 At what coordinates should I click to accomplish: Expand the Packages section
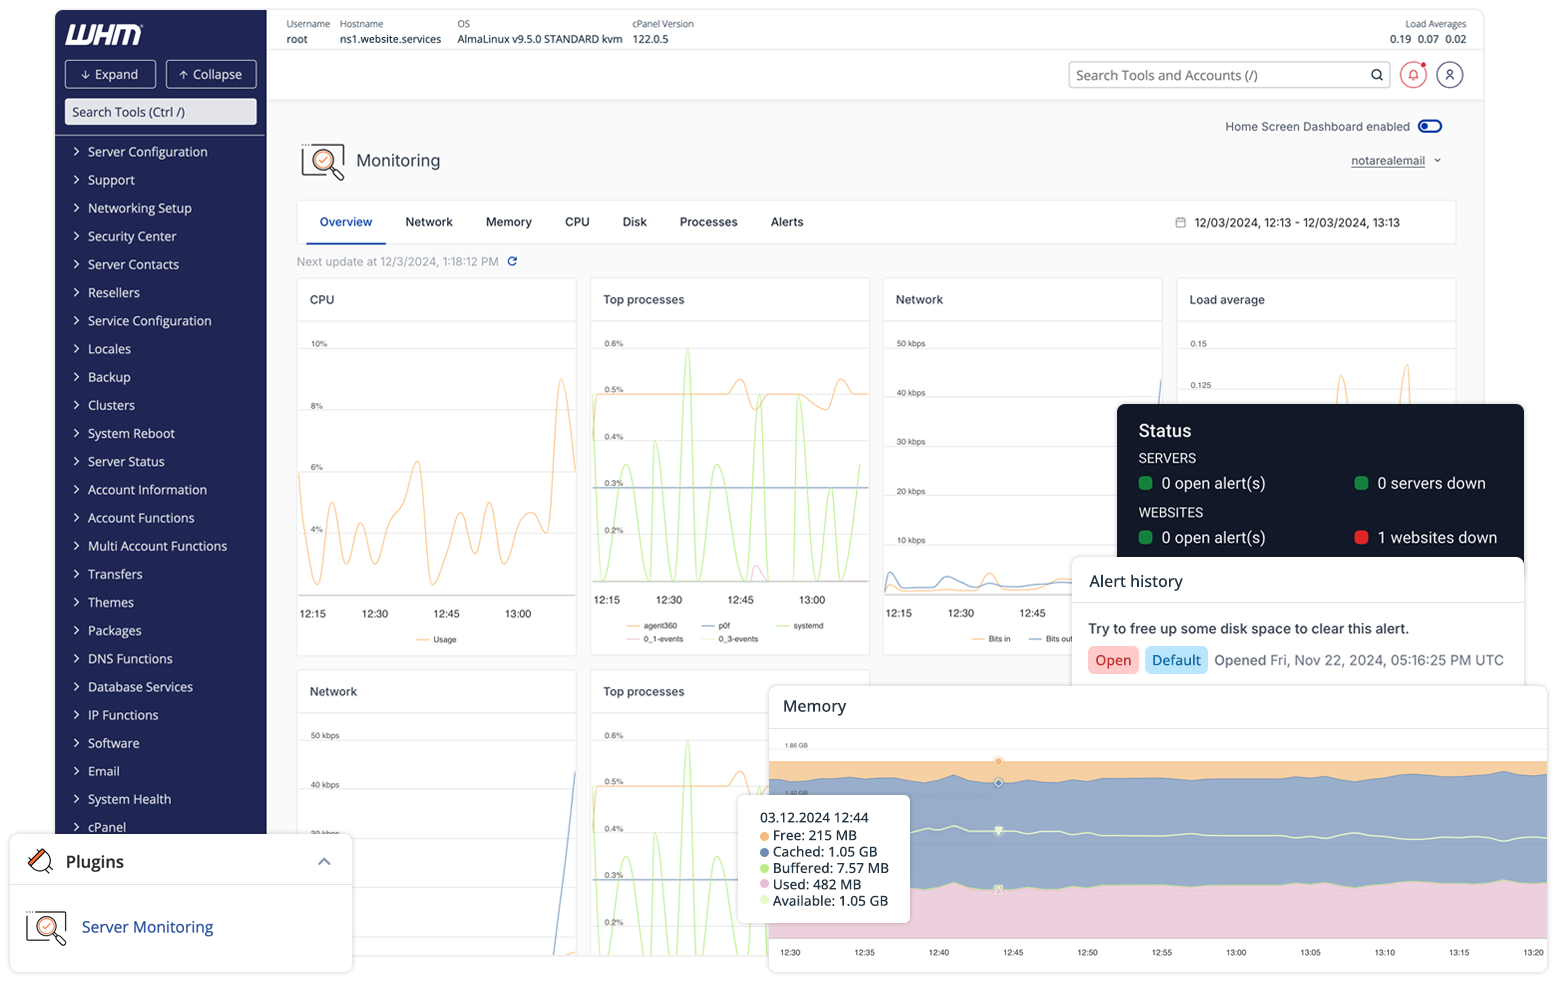pos(114,631)
